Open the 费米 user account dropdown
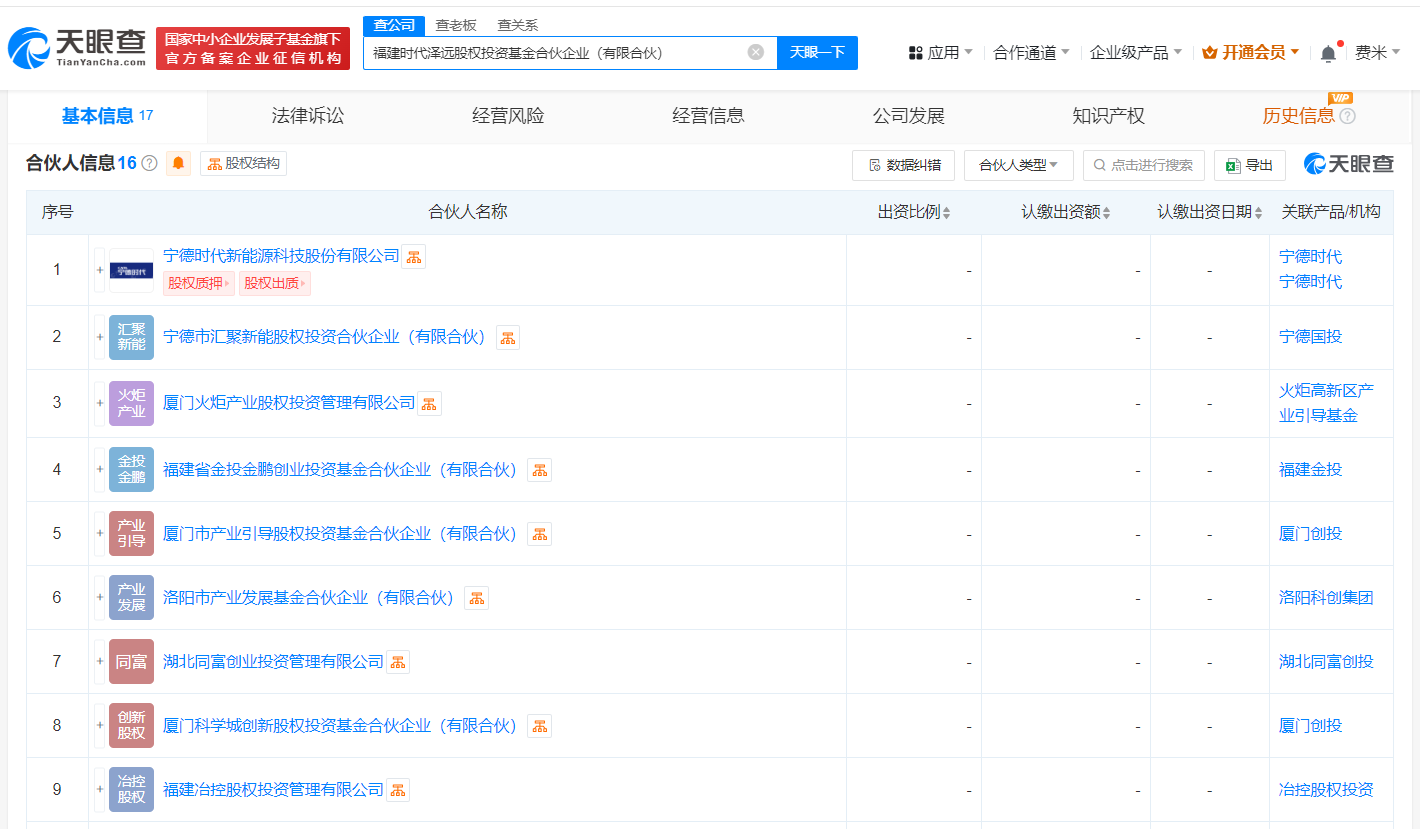Viewport: 1420px width, 829px height. point(1377,53)
